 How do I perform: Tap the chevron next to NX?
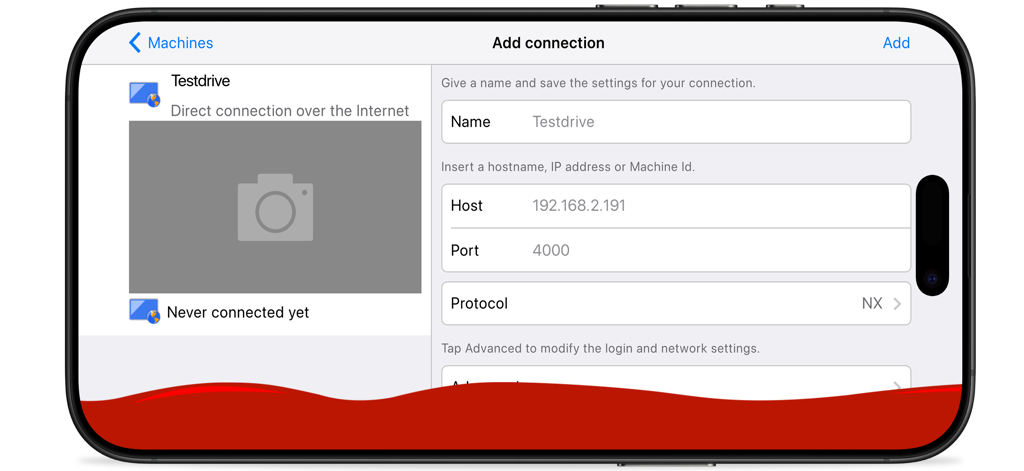(897, 304)
